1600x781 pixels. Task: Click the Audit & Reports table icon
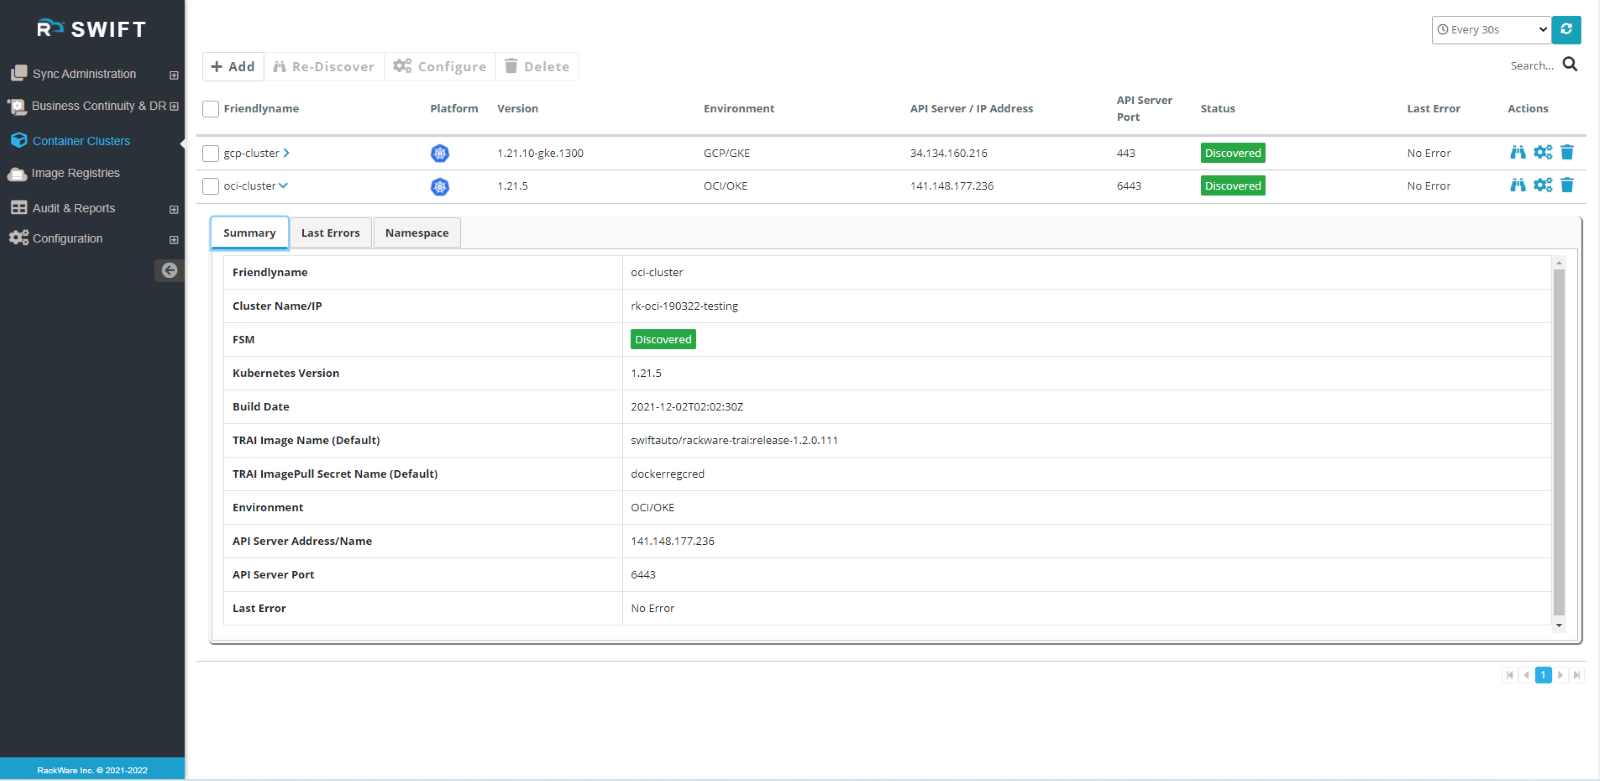point(19,208)
